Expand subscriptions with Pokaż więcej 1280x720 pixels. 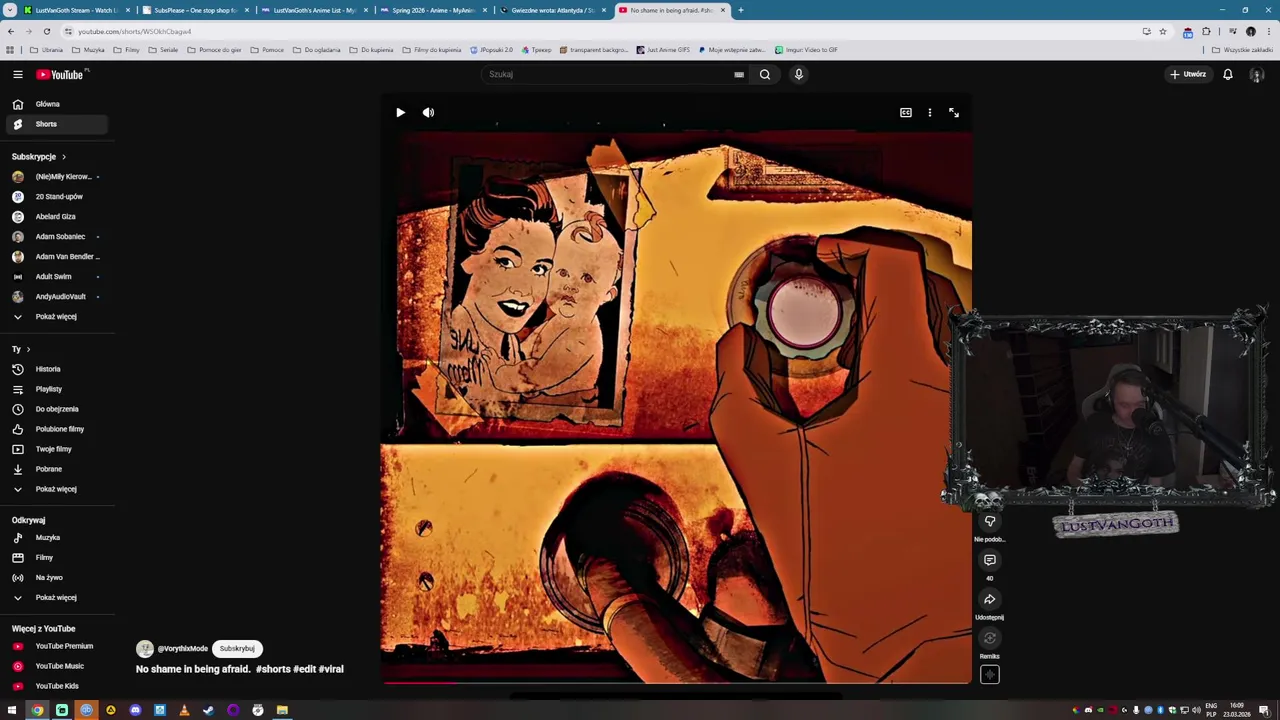click(57, 317)
